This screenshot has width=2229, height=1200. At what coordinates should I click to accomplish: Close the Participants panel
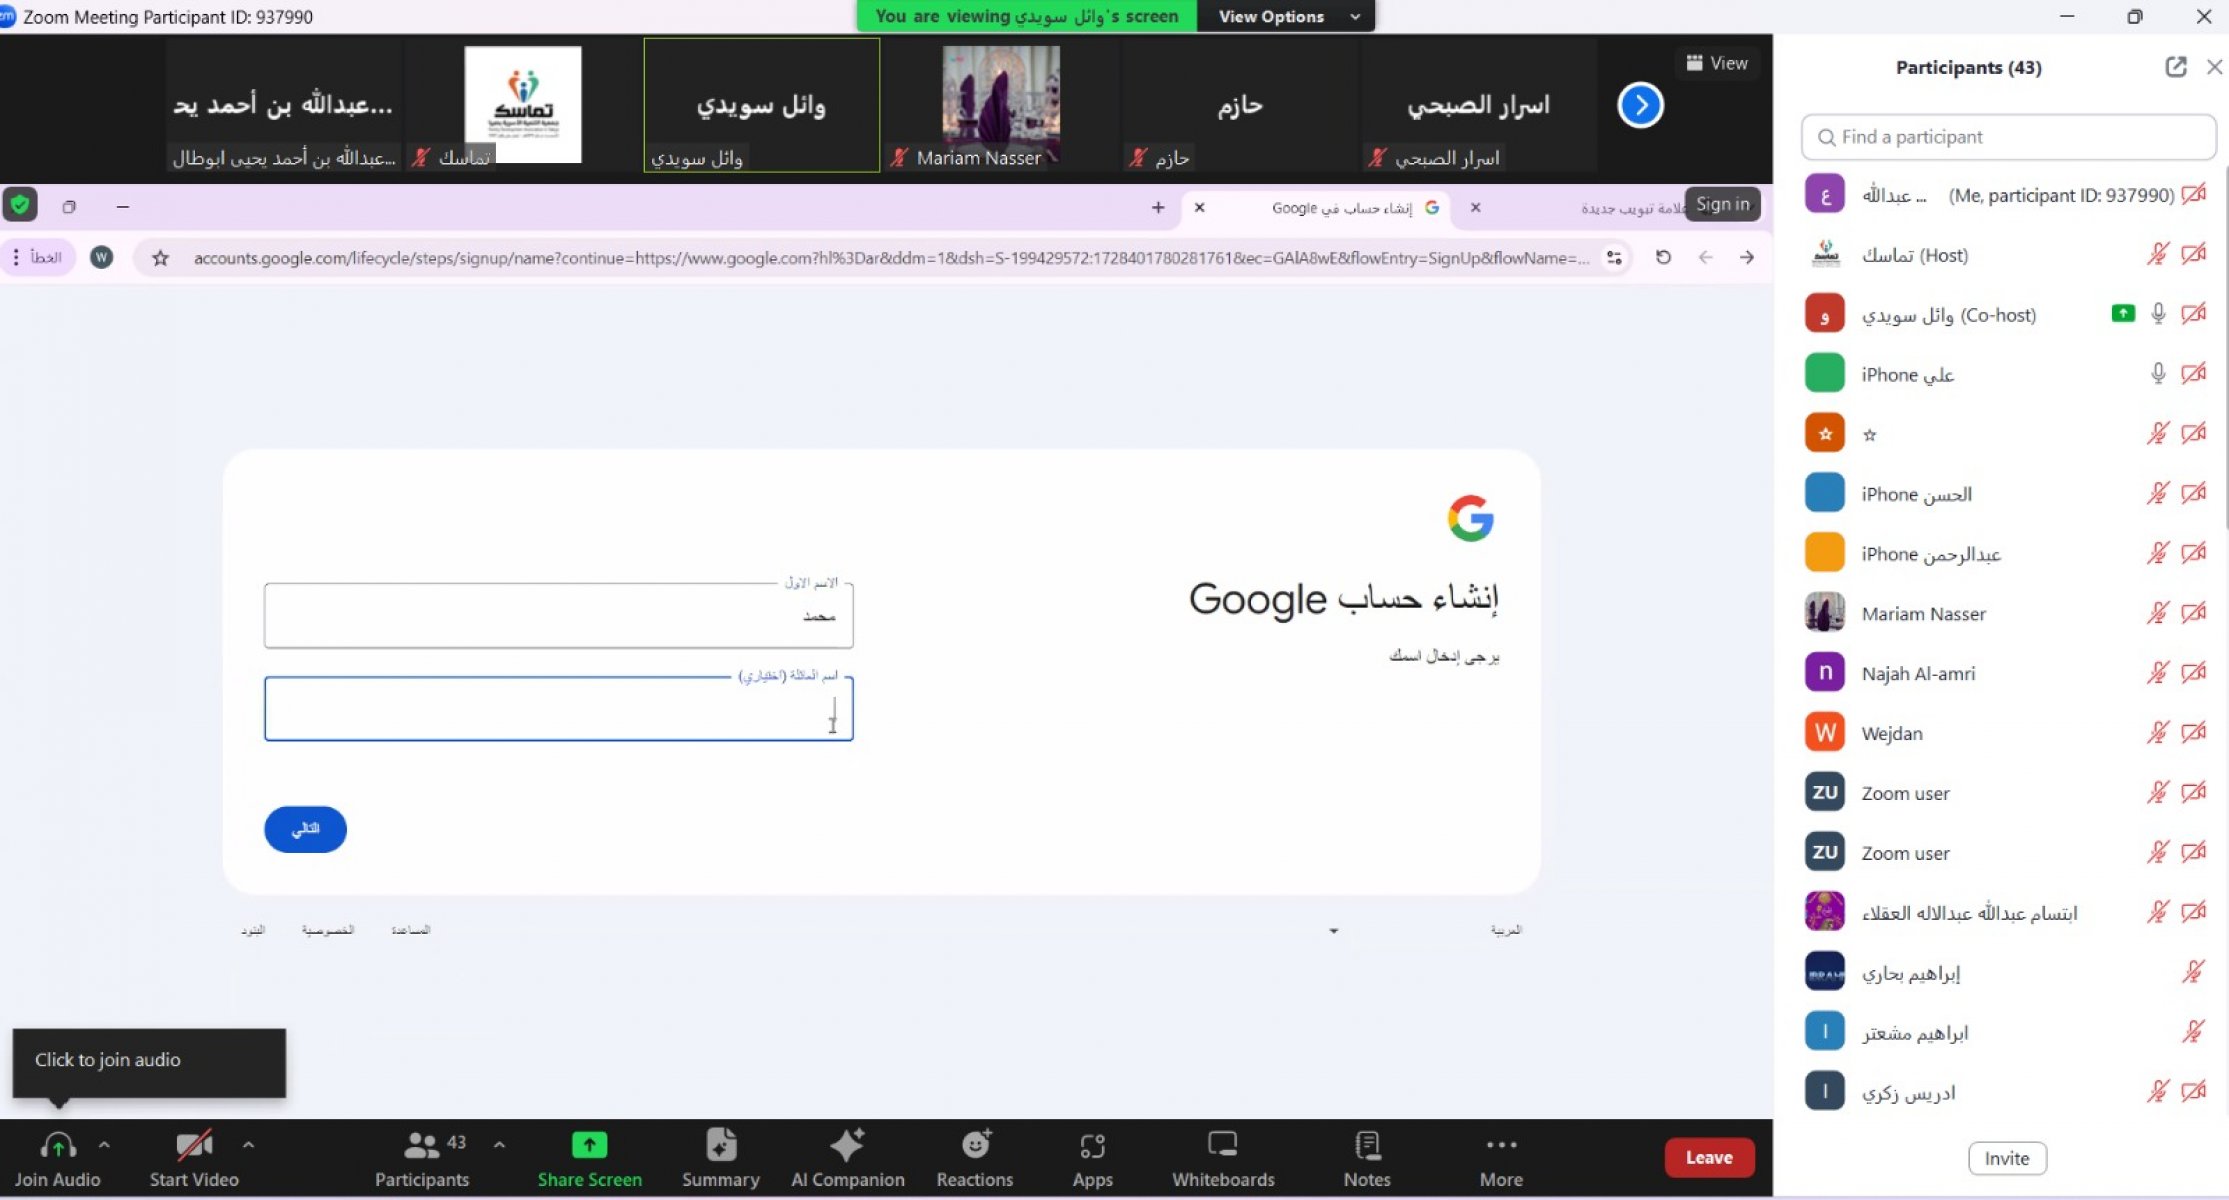(x=2214, y=67)
